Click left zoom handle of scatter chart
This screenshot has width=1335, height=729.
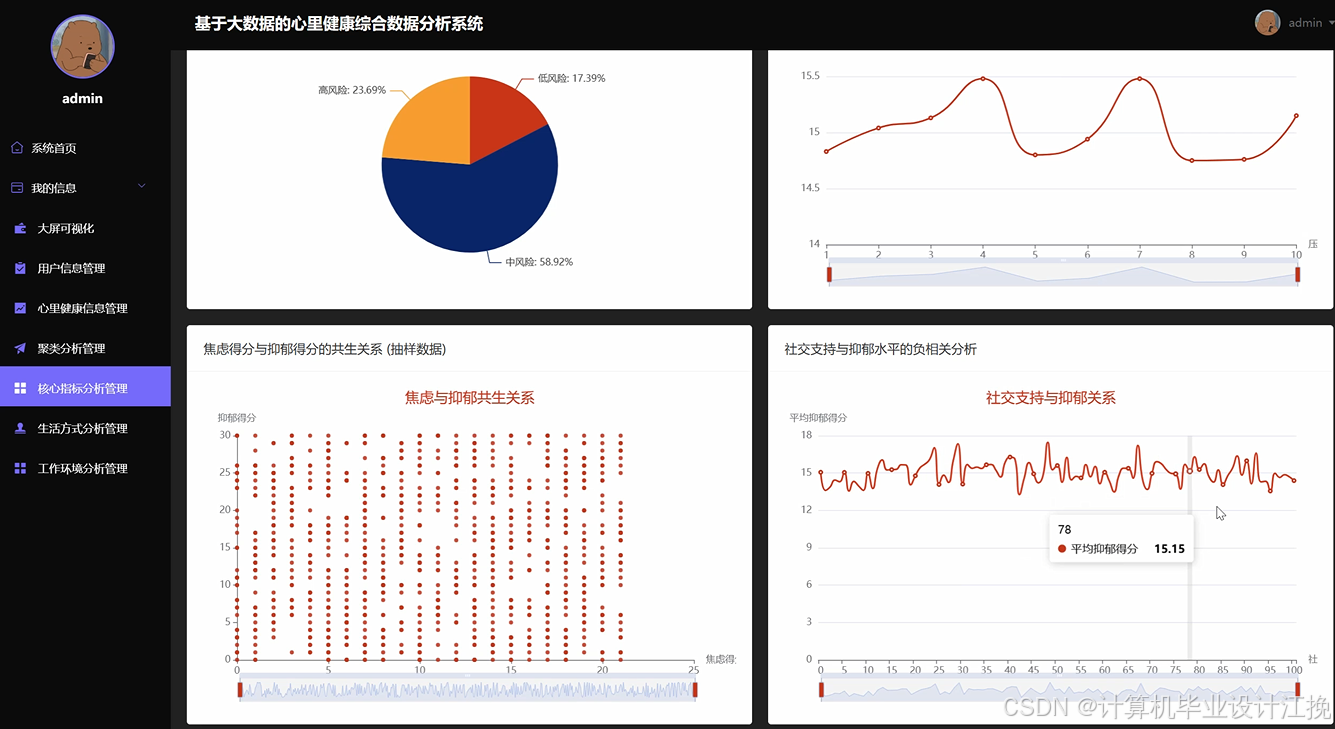coord(240,690)
